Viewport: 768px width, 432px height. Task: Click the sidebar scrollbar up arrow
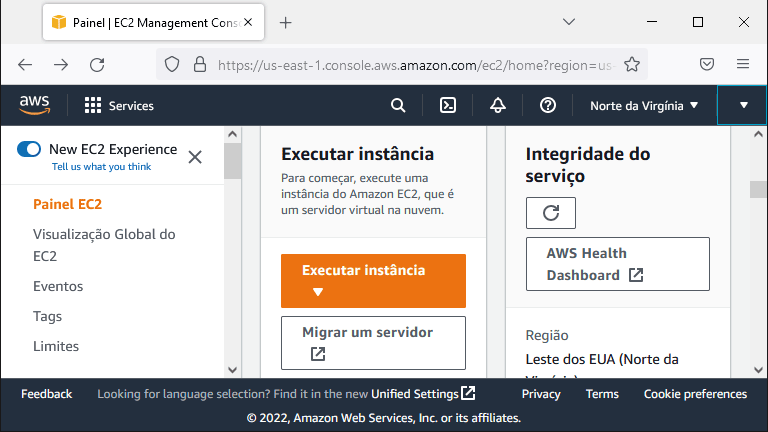pyautogui.click(x=233, y=134)
